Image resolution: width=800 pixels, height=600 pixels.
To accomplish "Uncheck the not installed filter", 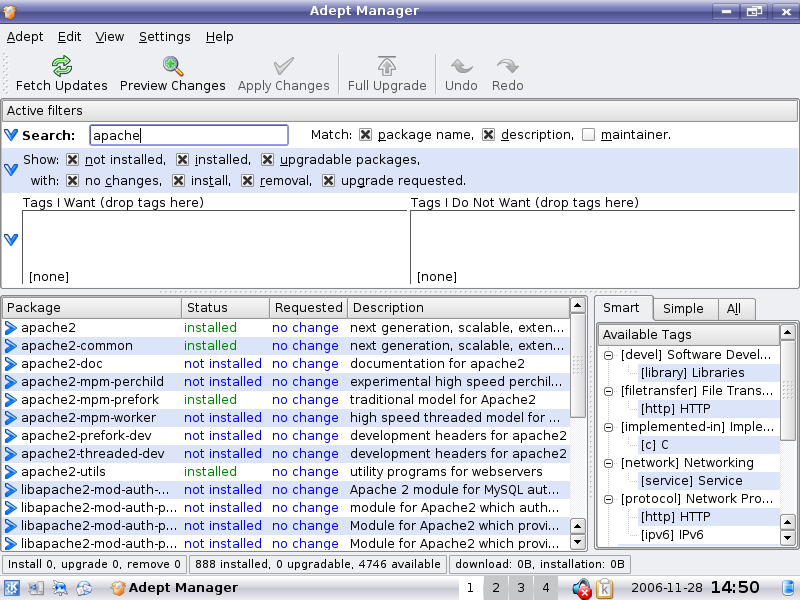I will pyautogui.click(x=72, y=160).
